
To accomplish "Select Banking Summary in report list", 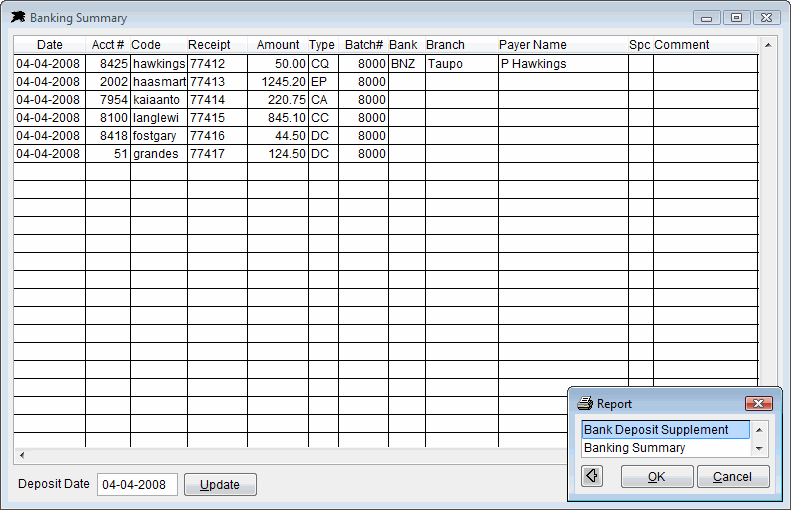I will tap(665, 447).
